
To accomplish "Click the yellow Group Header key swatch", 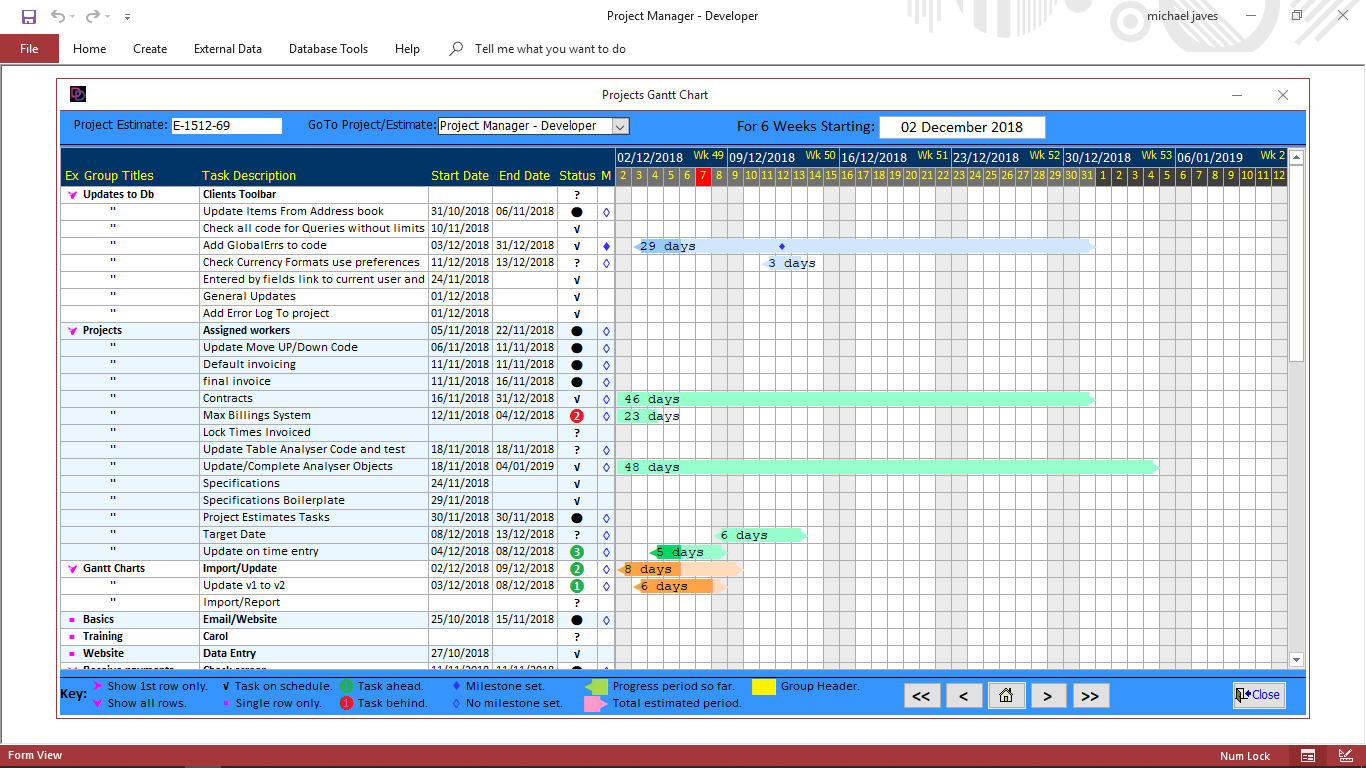I will pyautogui.click(x=764, y=687).
